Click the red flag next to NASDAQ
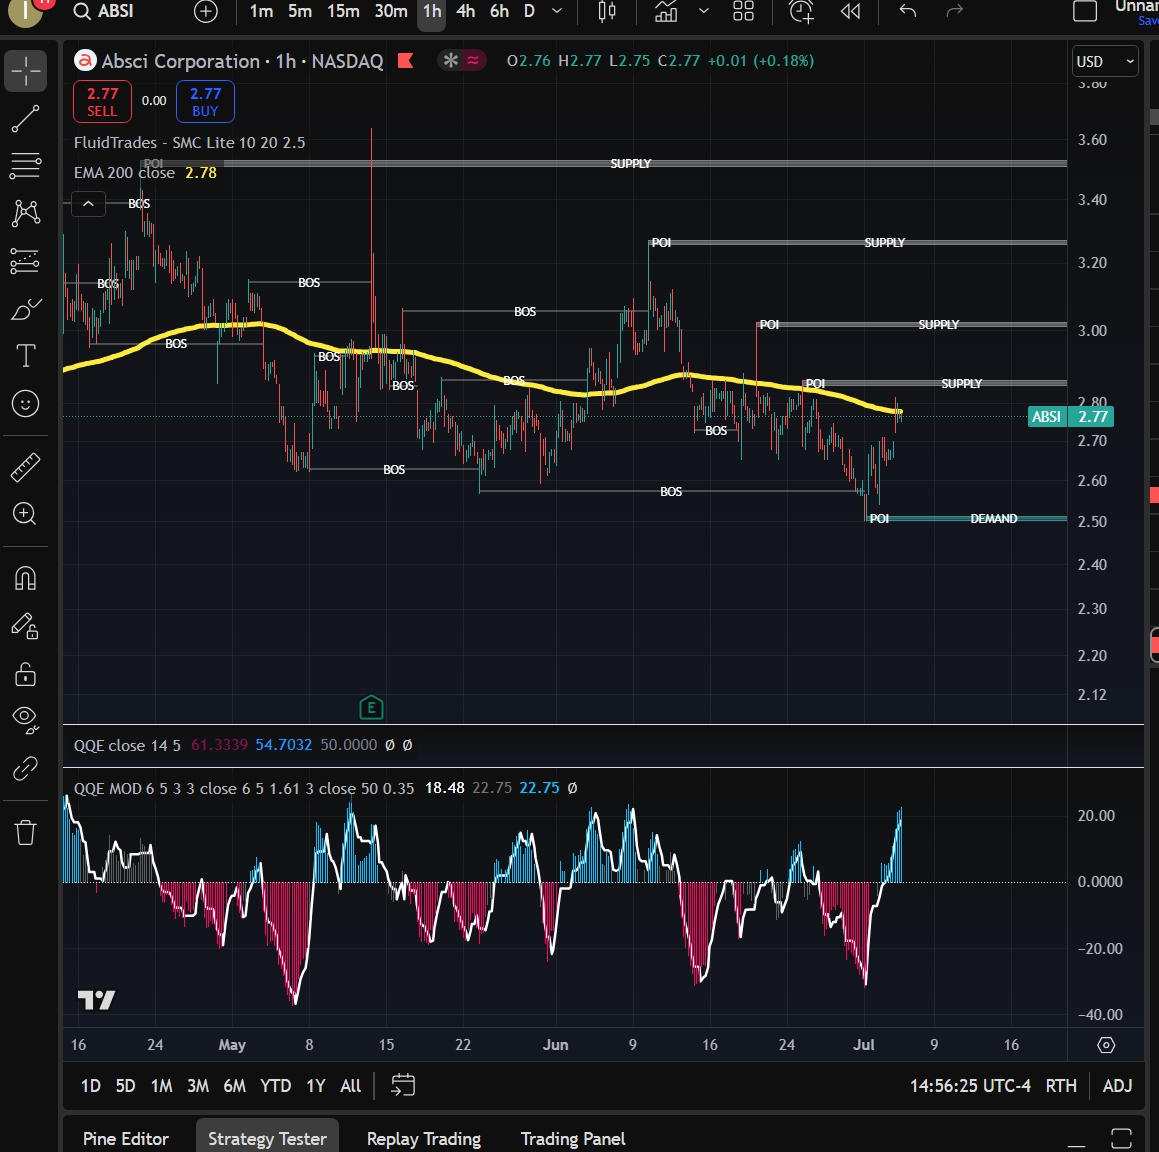 pos(405,61)
